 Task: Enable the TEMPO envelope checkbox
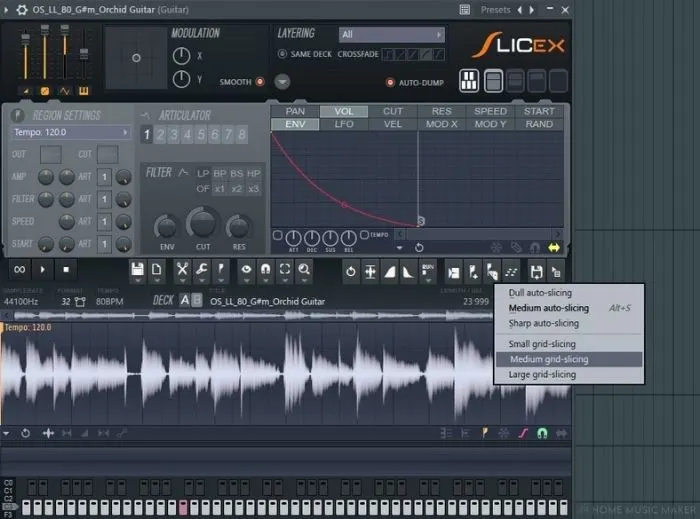pos(364,235)
